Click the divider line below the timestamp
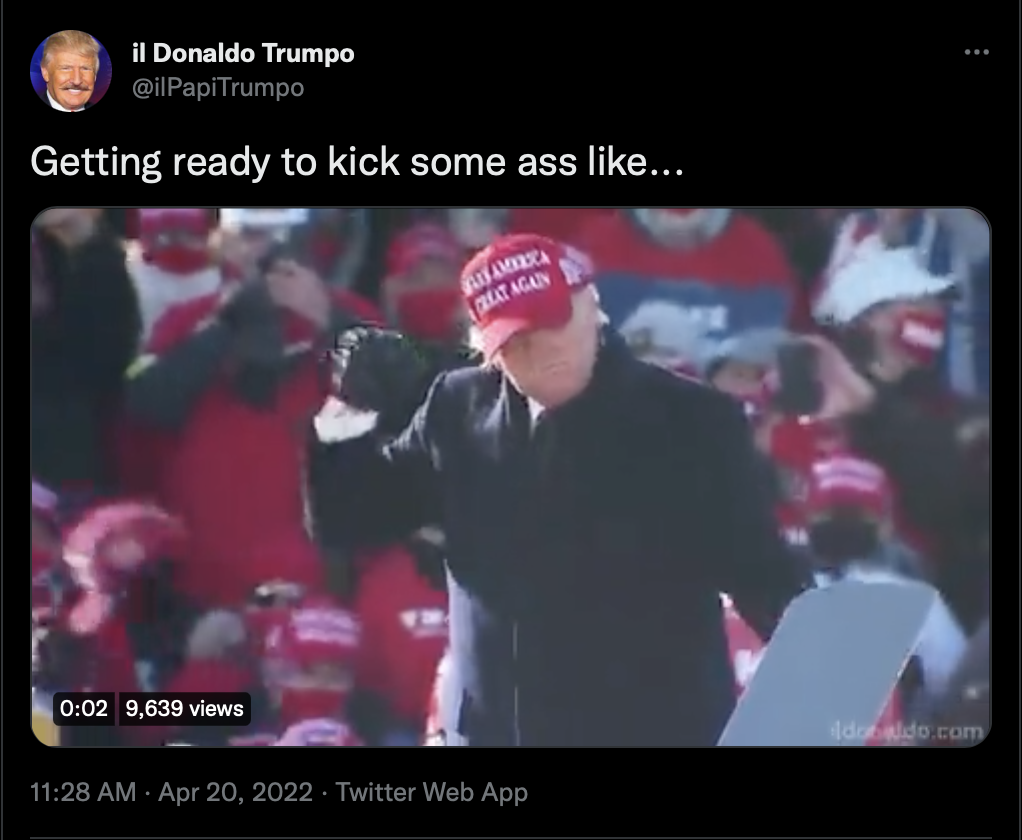The width and height of the screenshot is (1022, 840). pos(510,837)
